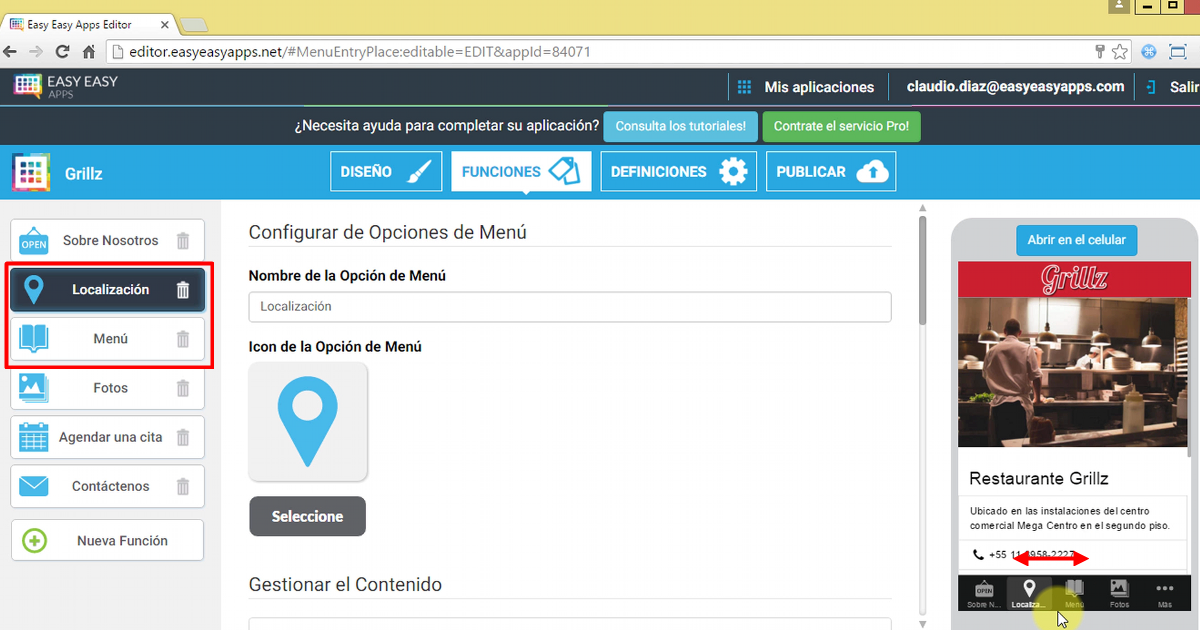Select the Menú book icon in sidebar
1200x630 pixels.
tap(33, 339)
